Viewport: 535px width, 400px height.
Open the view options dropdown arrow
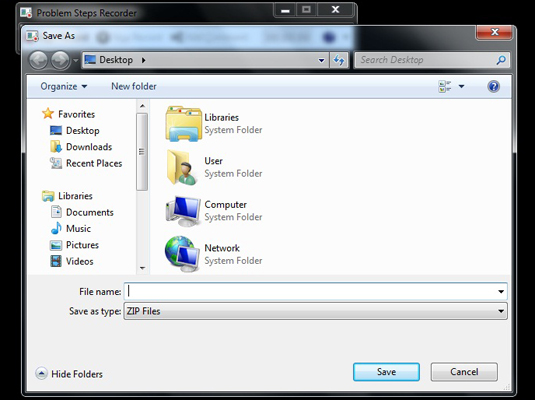point(461,86)
